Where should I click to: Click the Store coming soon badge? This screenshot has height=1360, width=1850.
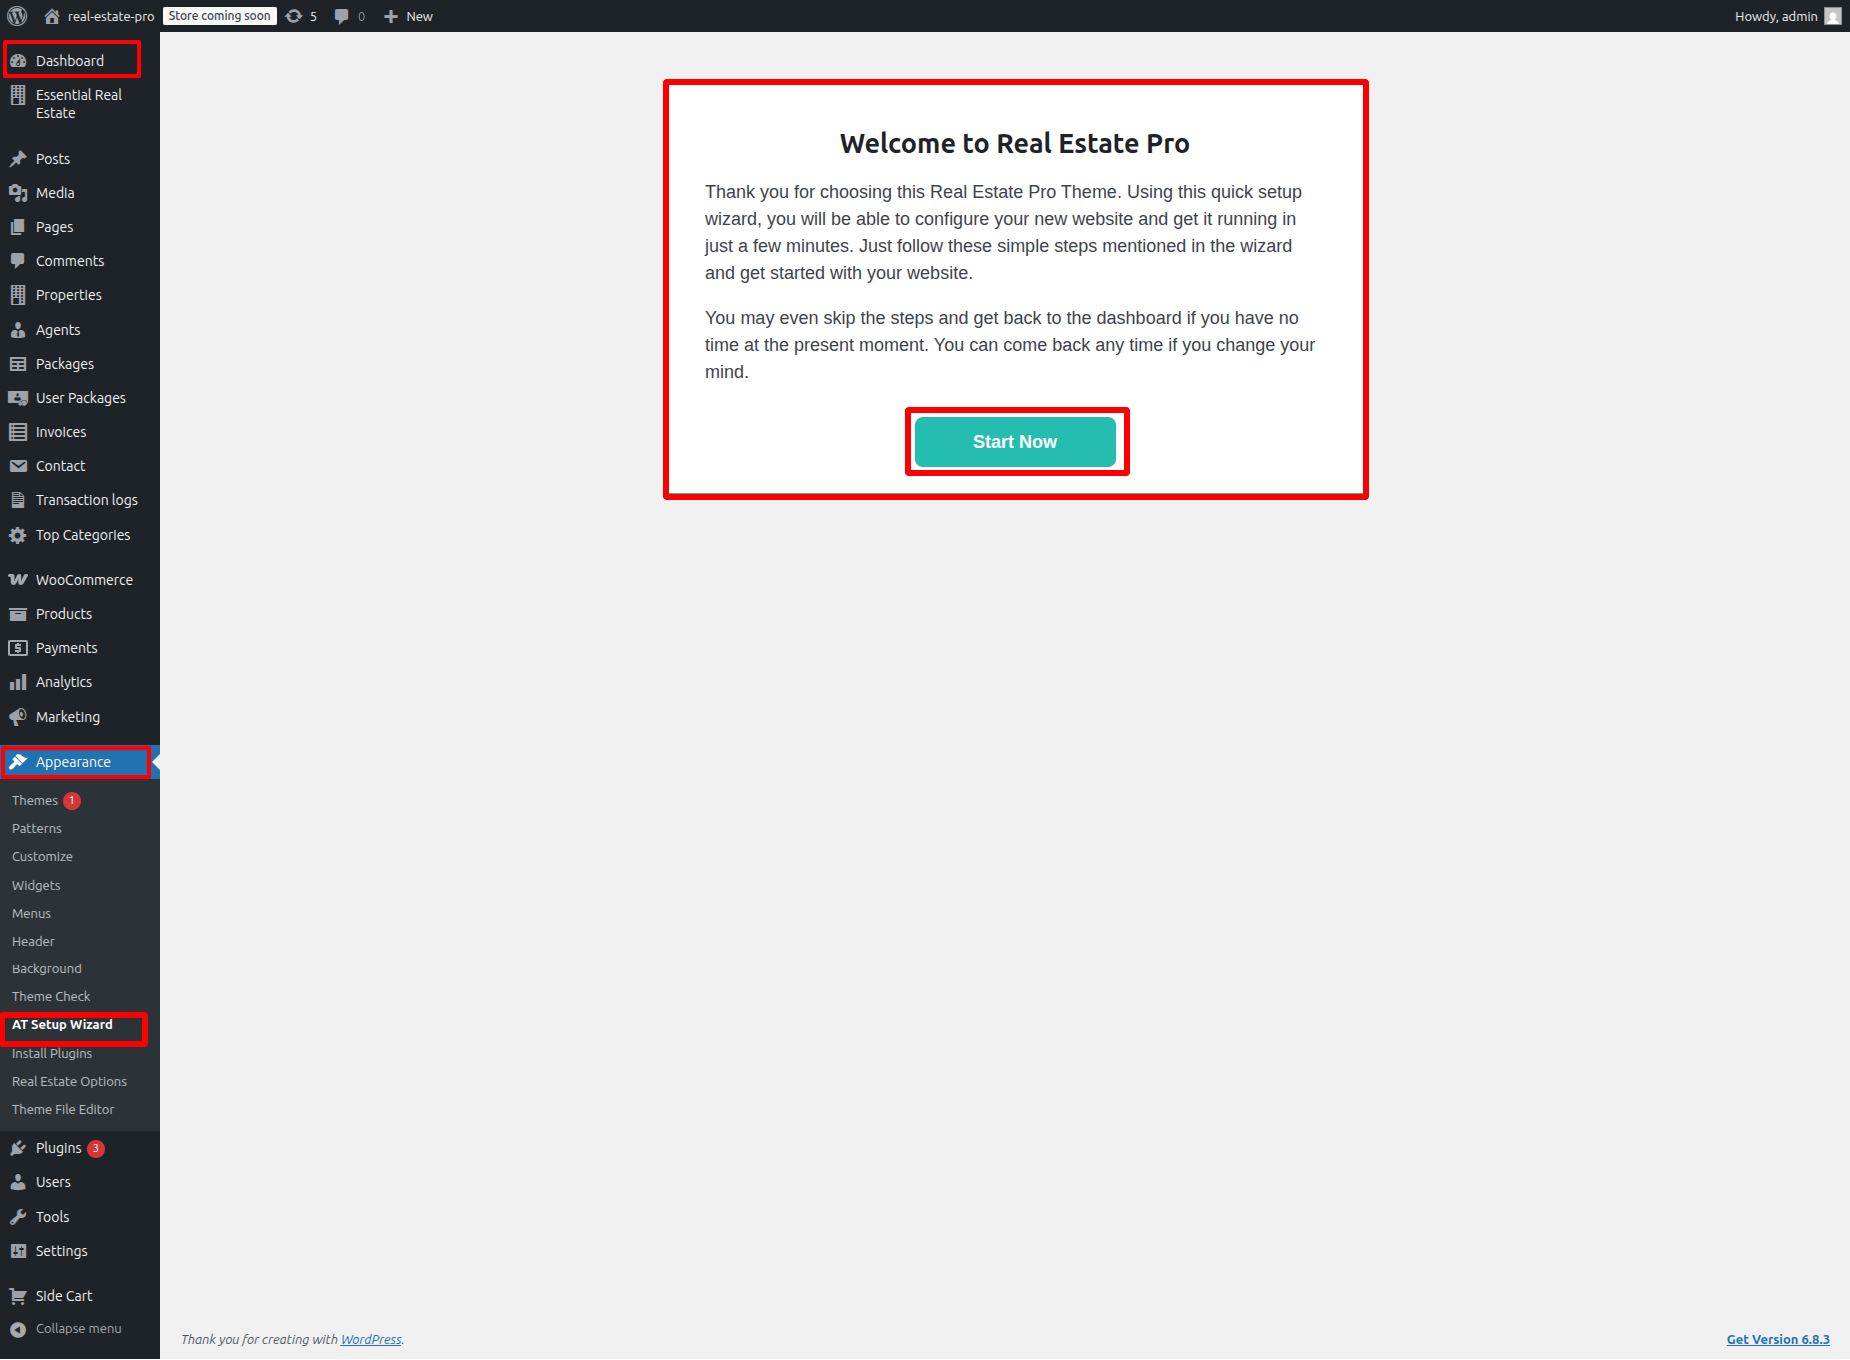[219, 16]
